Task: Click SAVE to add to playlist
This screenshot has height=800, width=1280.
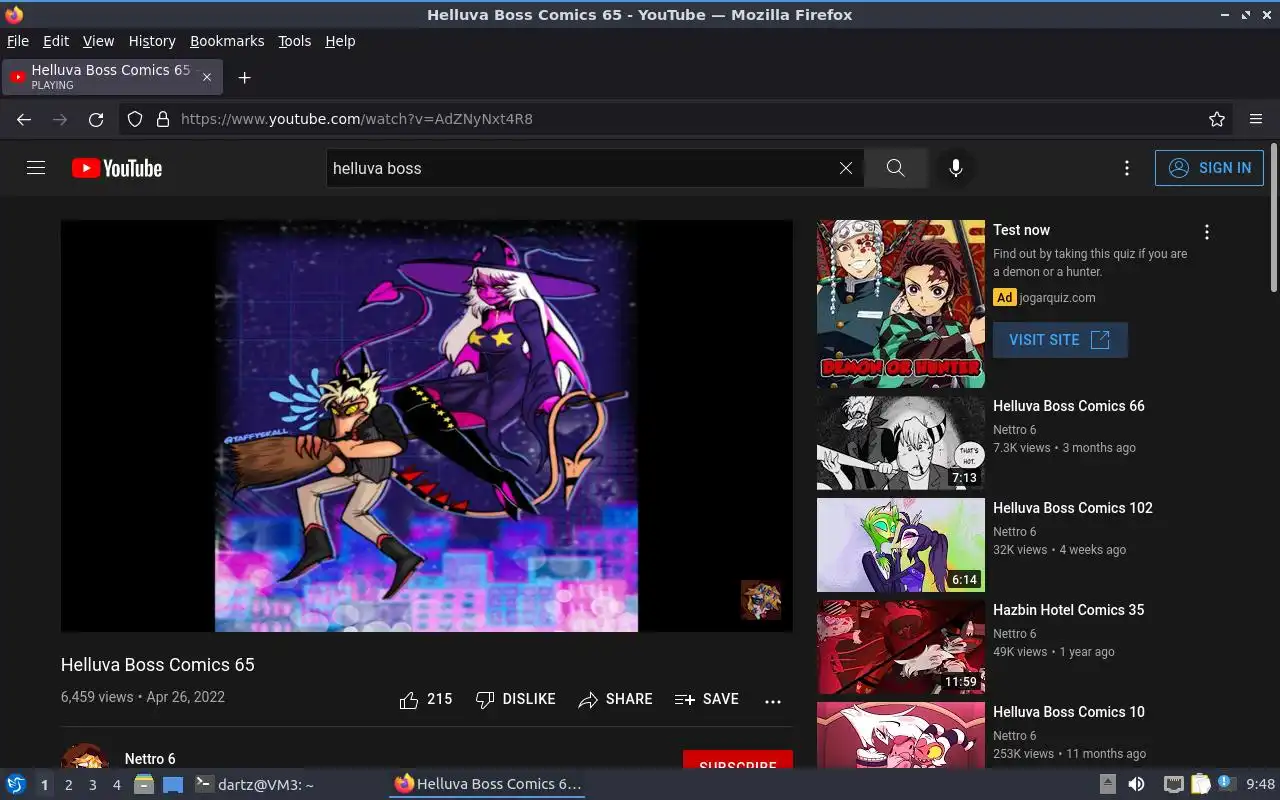Action: [706, 700]
